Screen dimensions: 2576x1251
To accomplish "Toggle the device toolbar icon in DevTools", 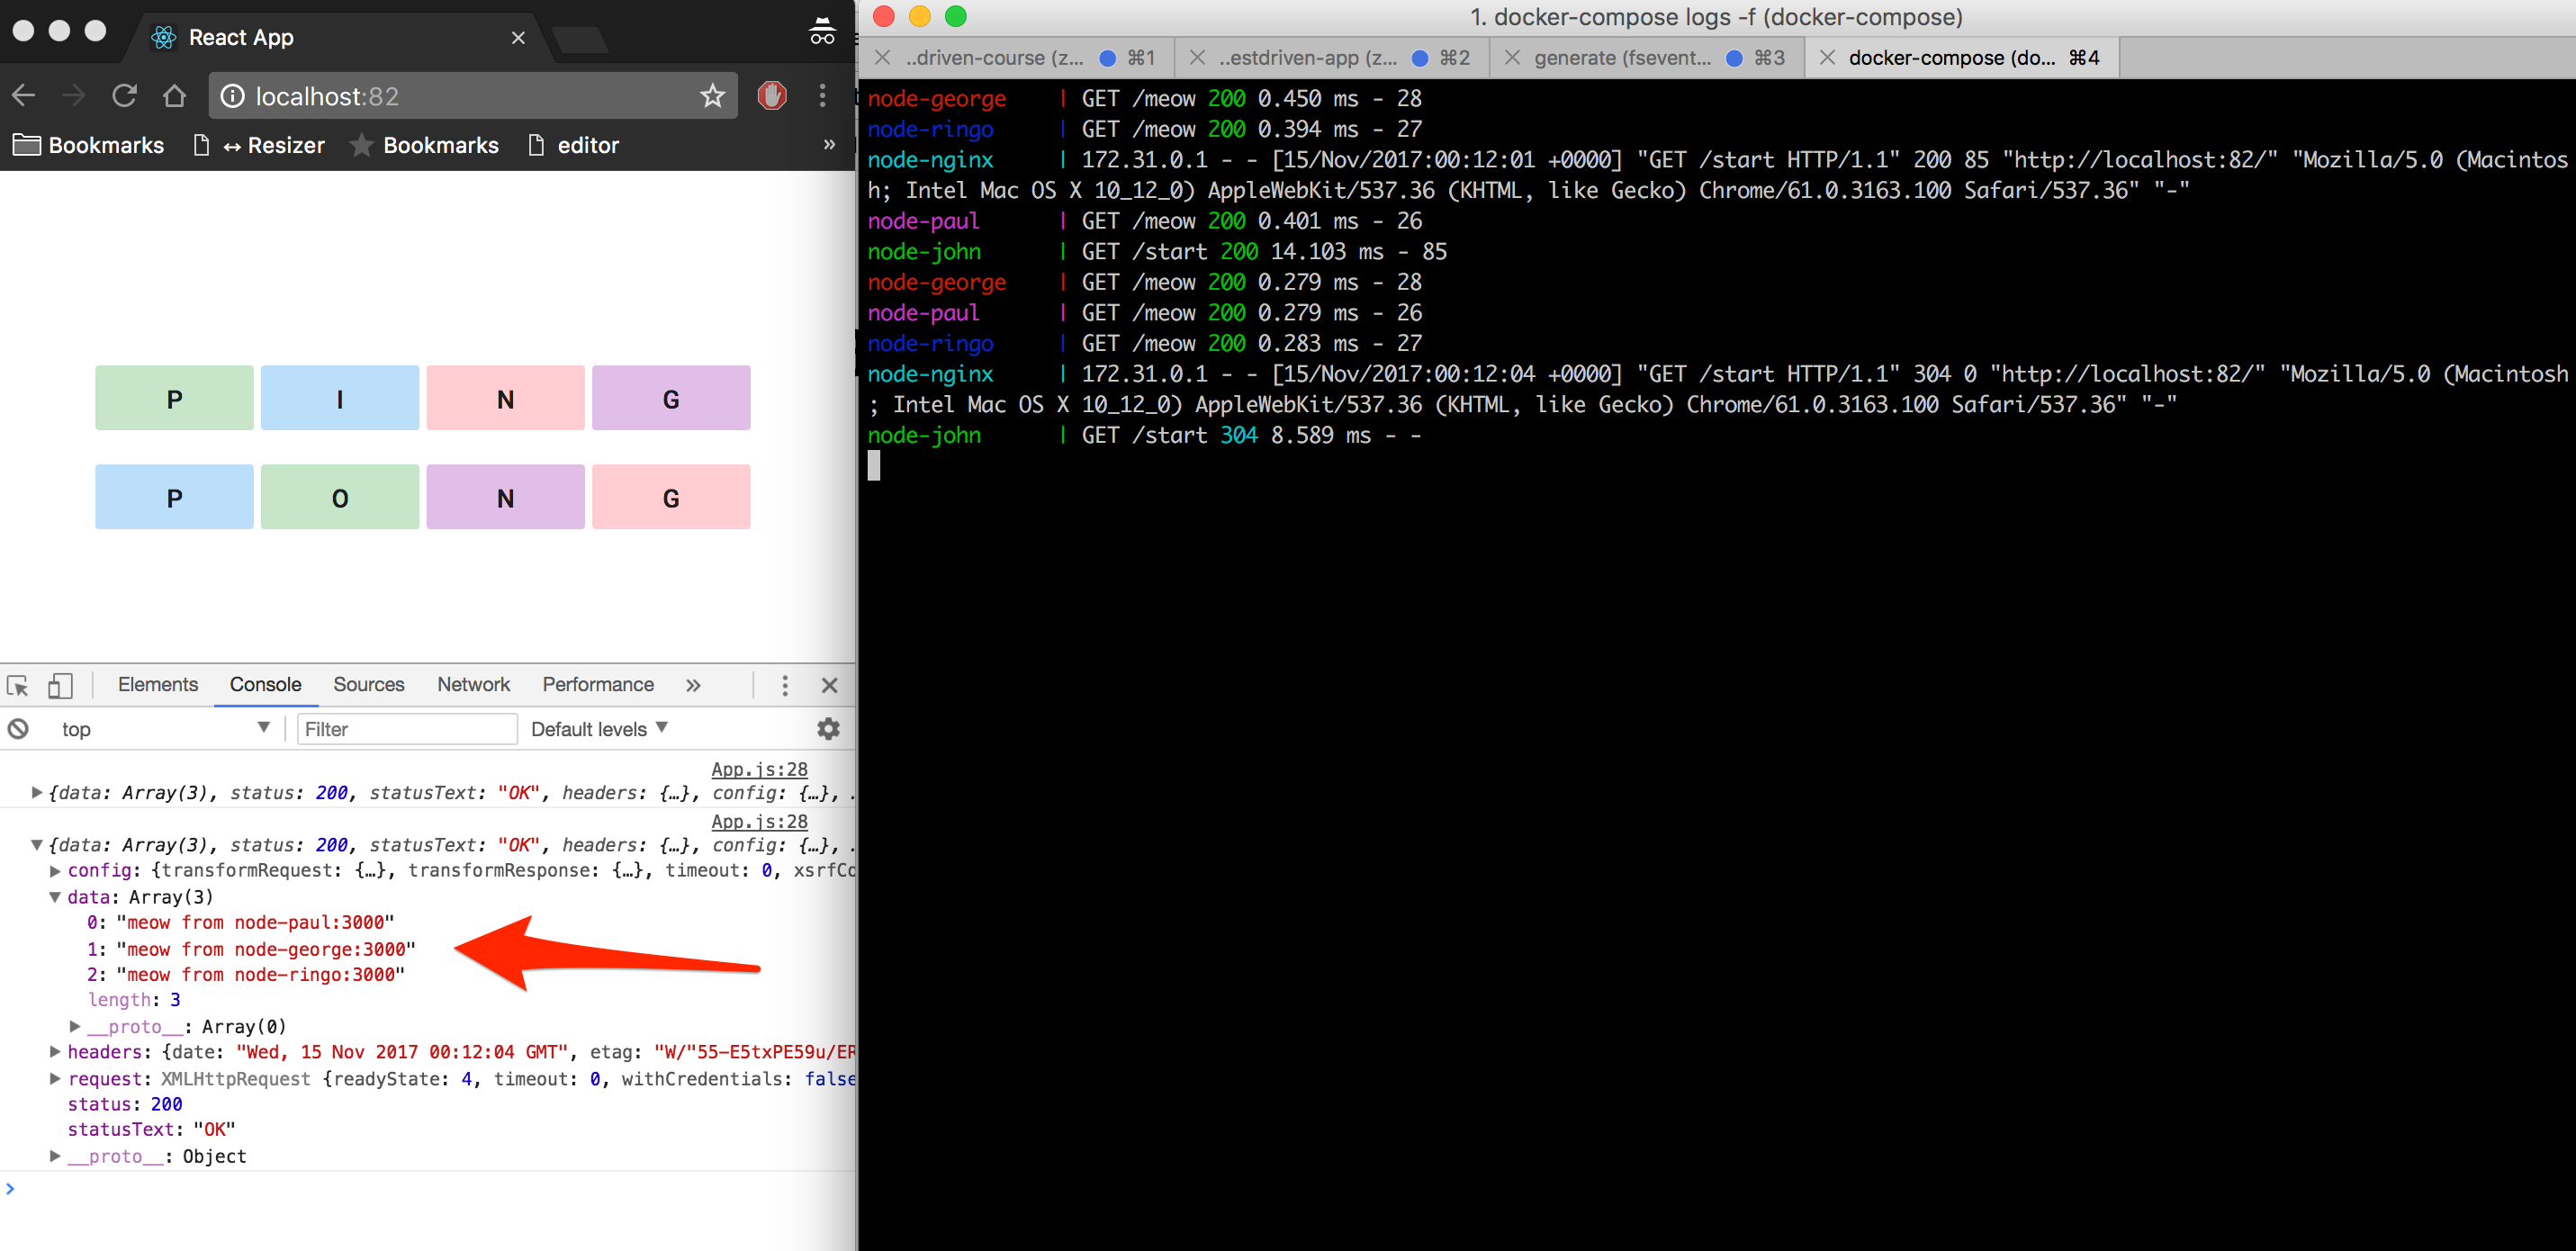I will click(60, 685).
